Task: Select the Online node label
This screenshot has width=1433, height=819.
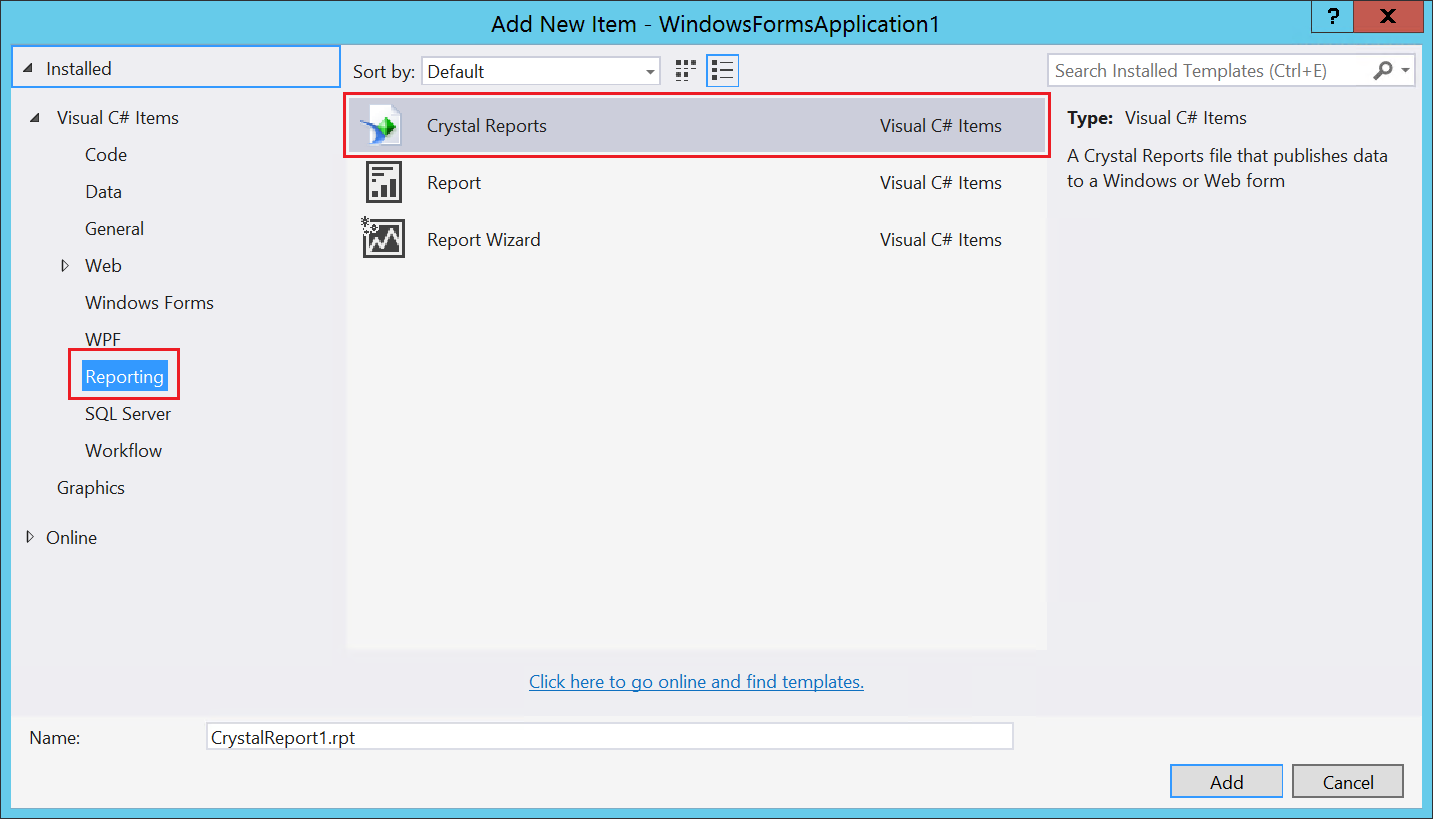Action: (71, 538)
